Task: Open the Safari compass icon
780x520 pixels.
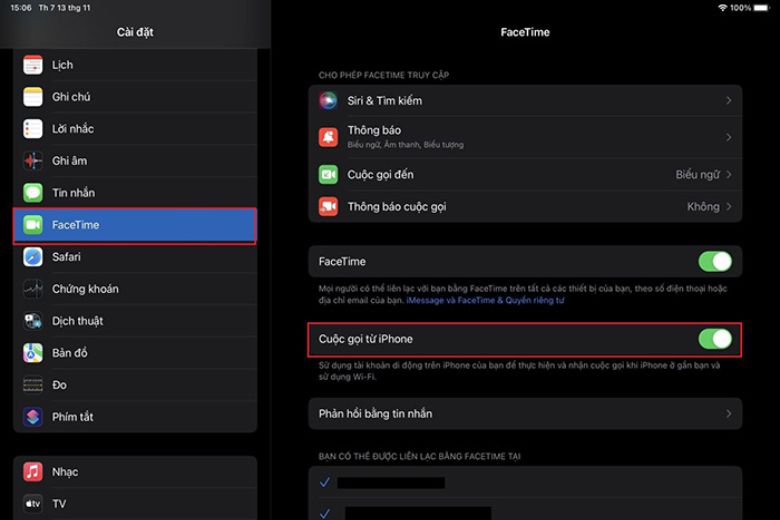Action: (33, 257)
